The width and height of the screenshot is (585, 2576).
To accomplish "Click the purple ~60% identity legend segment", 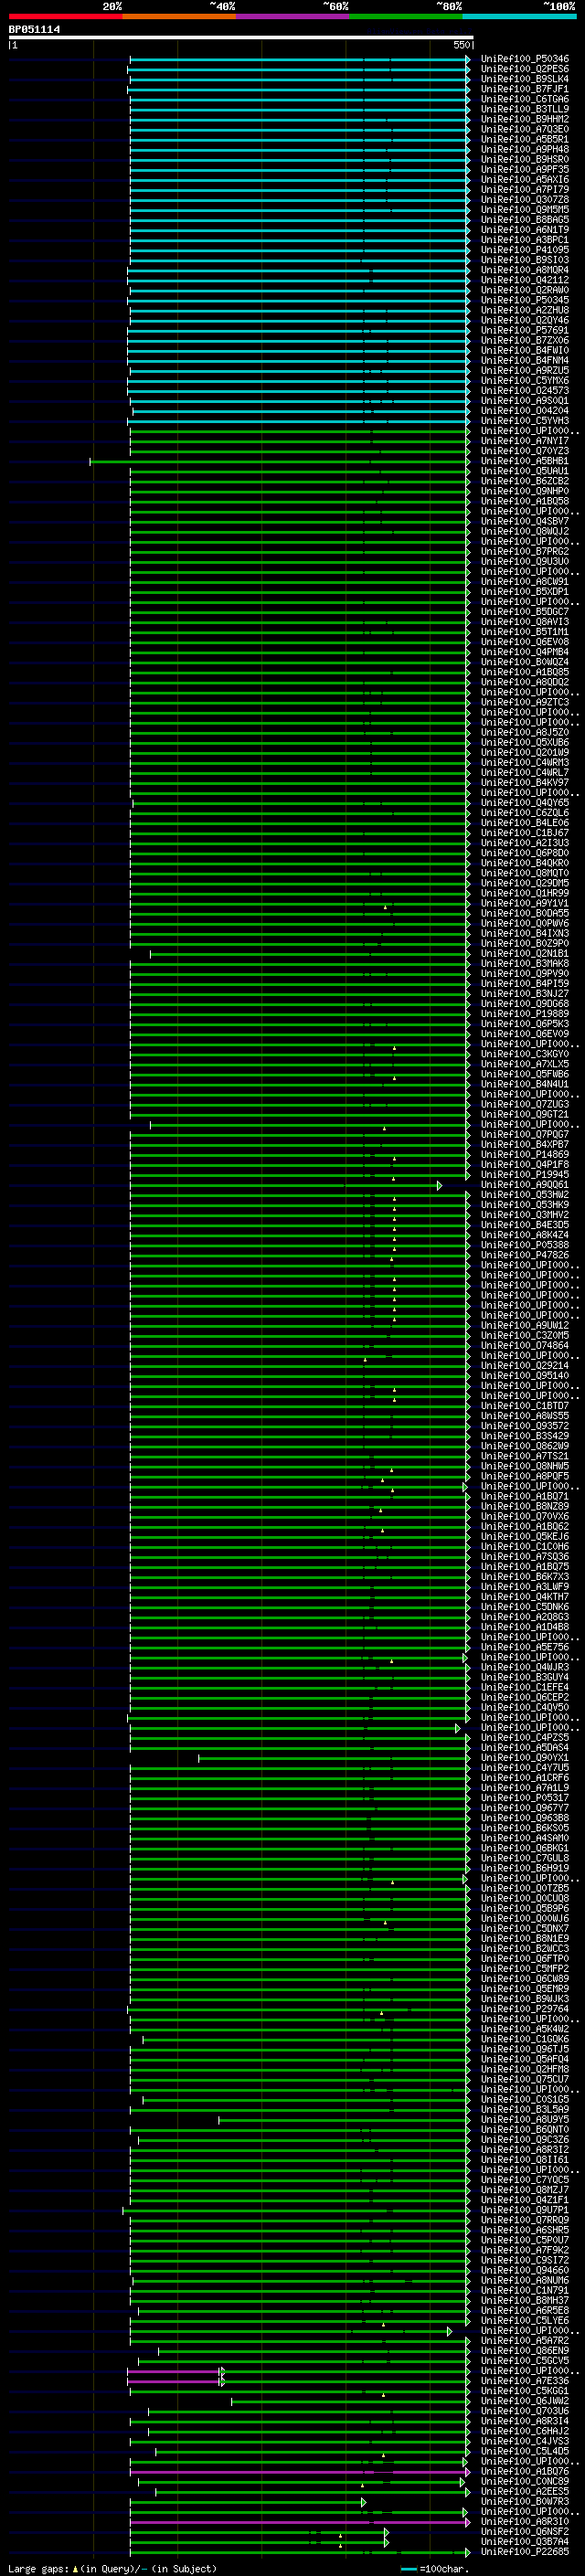I will click(293, 16).
